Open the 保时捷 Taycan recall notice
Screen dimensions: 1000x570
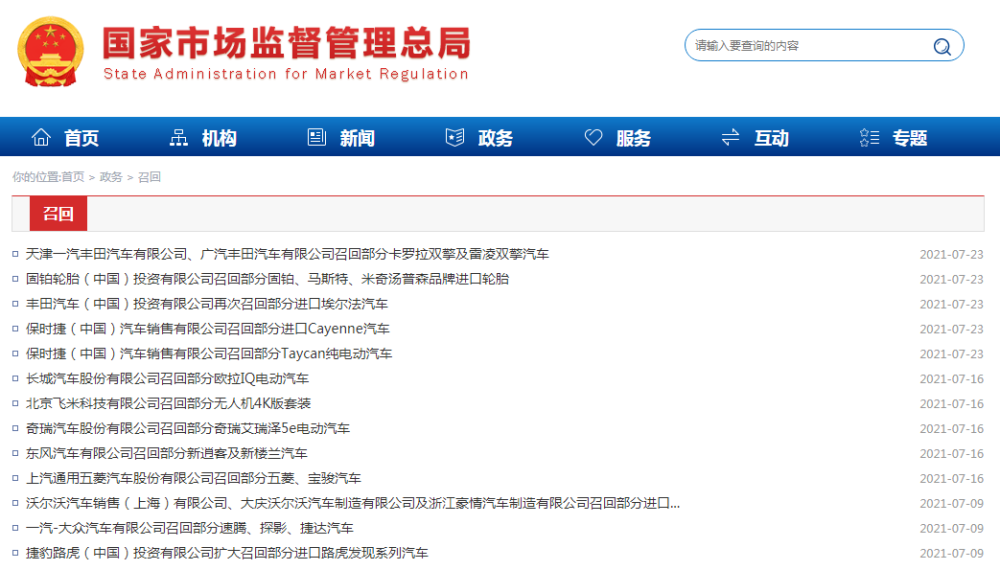tap(209, 353)
